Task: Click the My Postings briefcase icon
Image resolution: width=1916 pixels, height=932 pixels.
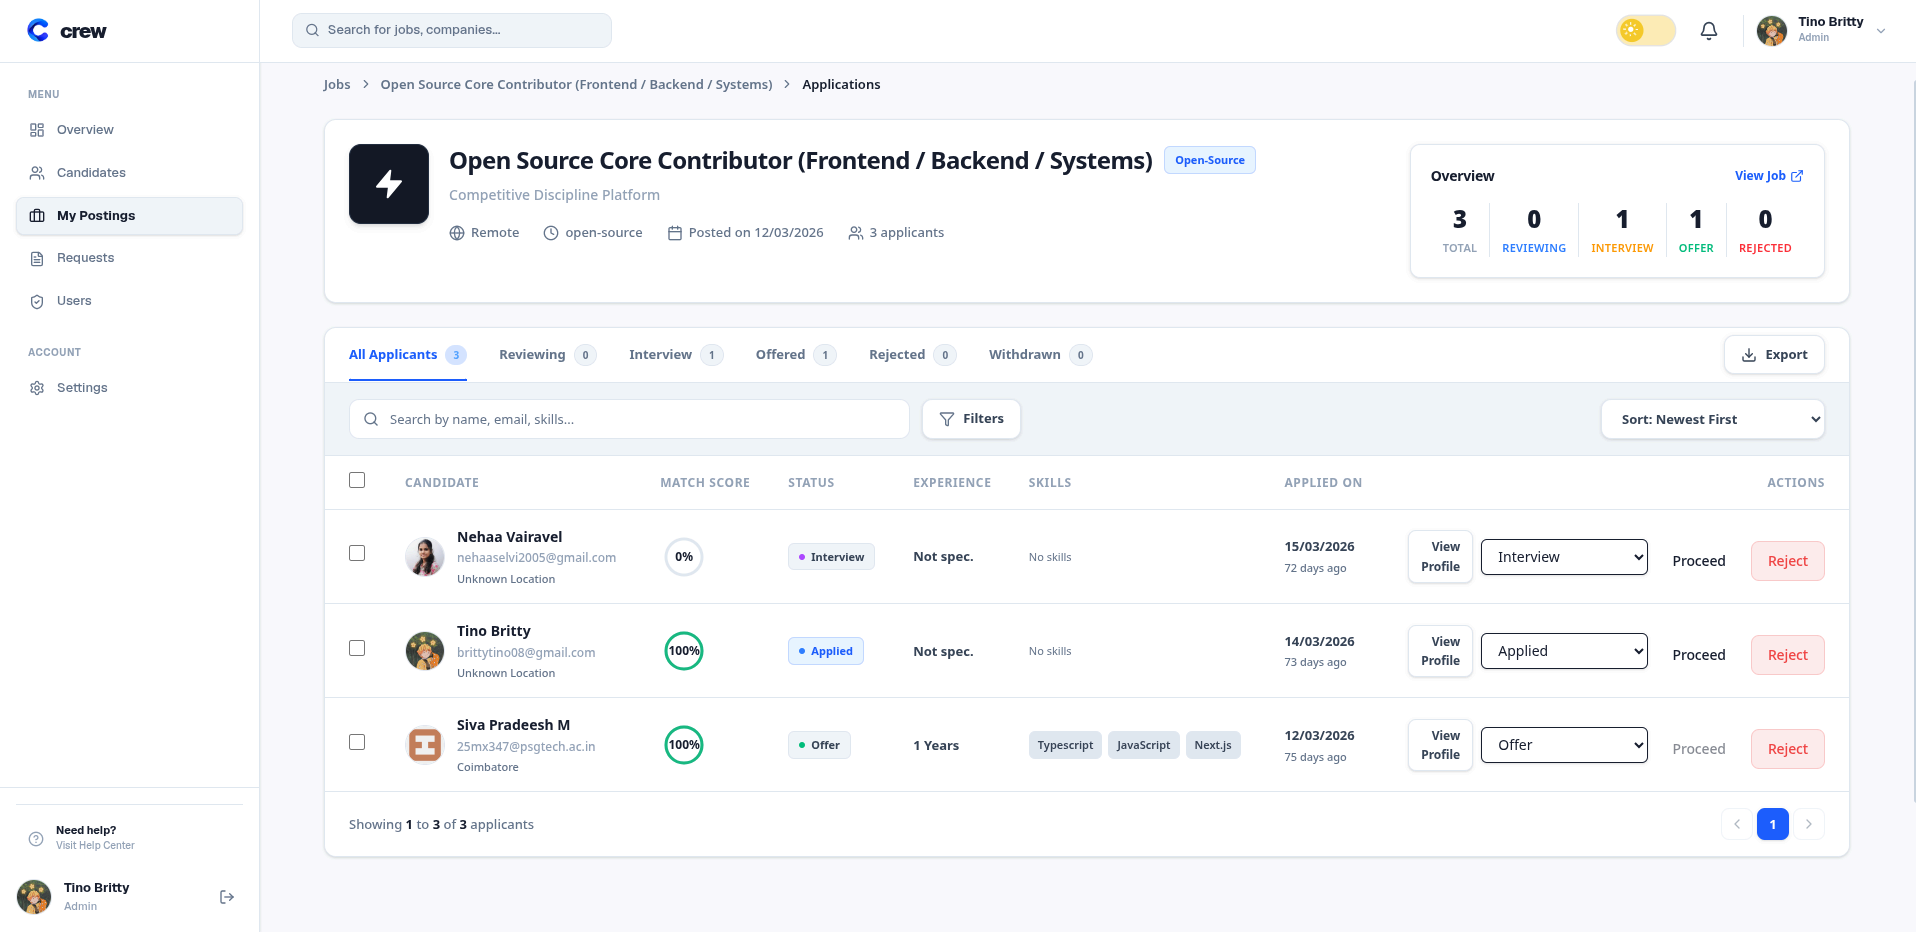Action: pos(37,216)
